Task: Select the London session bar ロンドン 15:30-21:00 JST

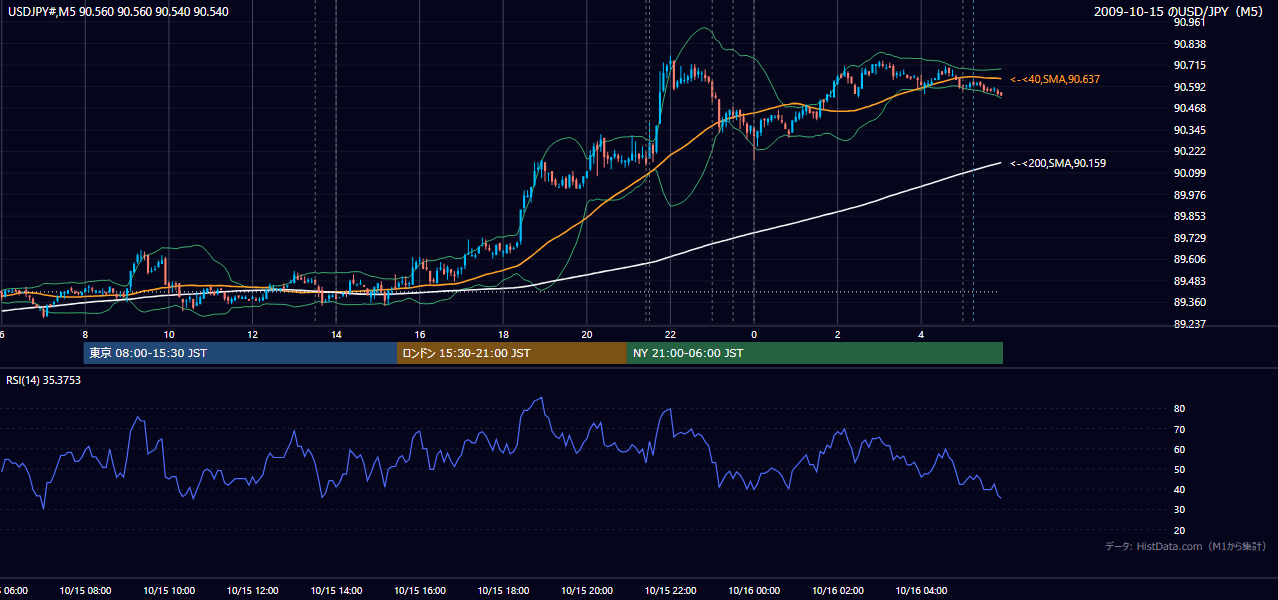Action: [x=512, y=353]
